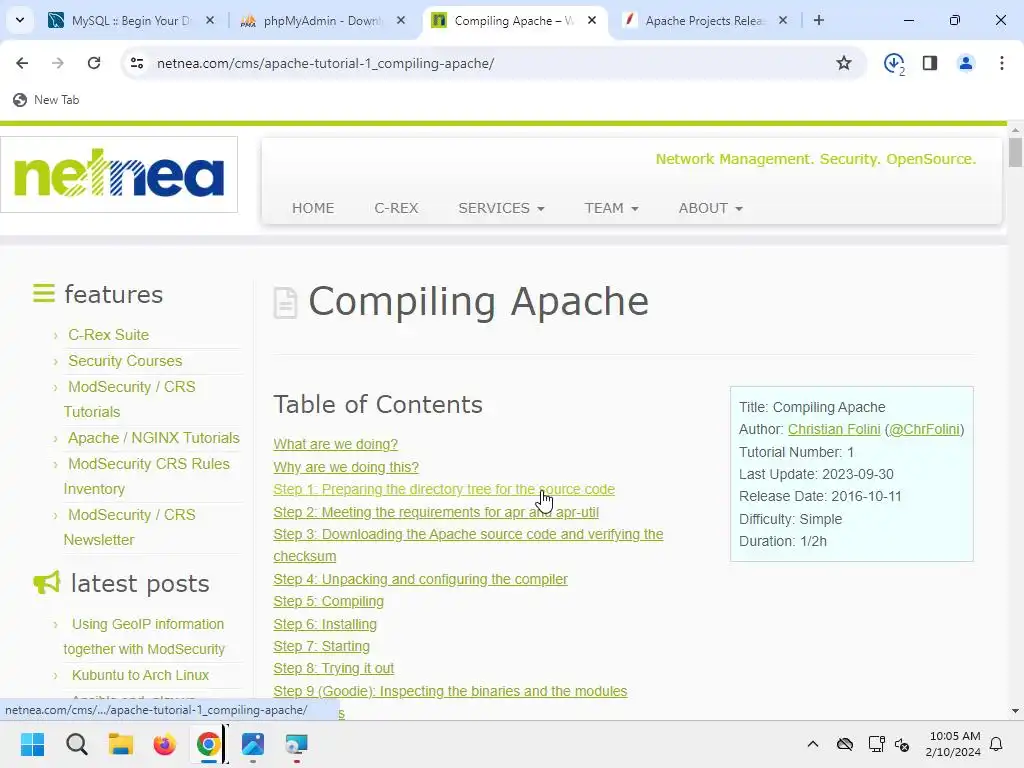
Task: Open Step 2 apr requirements link
Action: (x=436, y=512)
